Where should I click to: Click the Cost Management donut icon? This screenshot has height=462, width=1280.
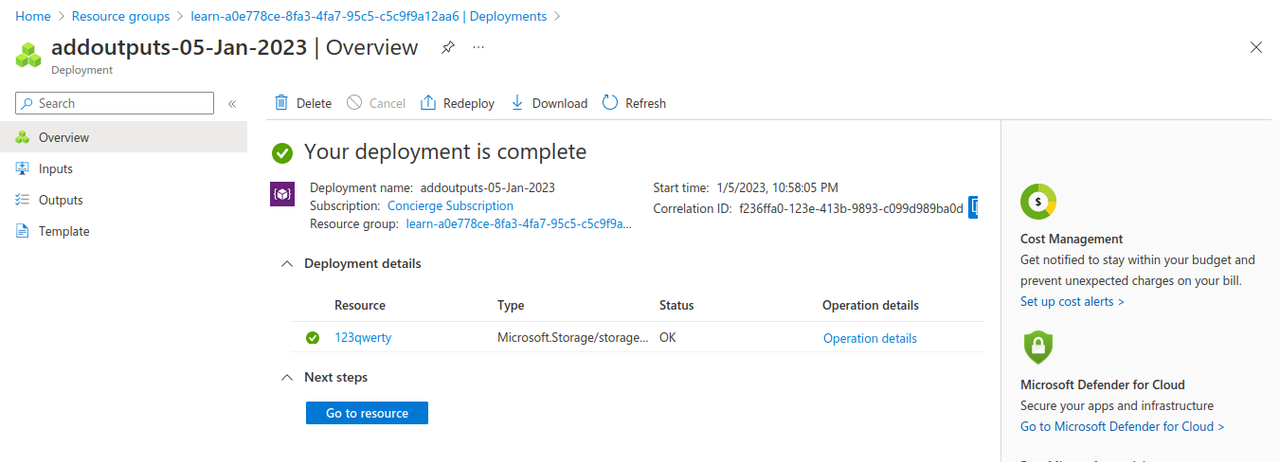point(1038,202)
